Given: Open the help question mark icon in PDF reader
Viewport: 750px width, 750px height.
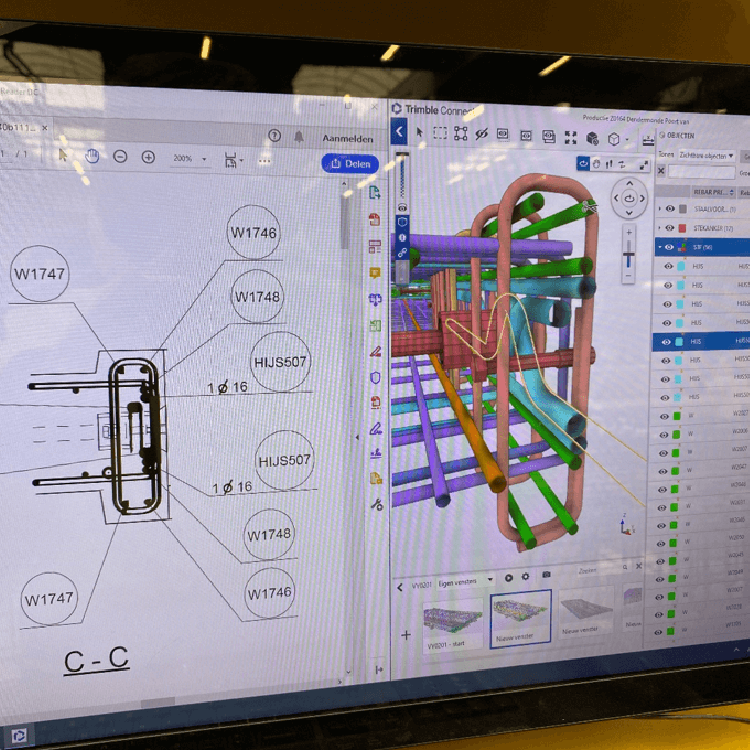Looking at the screenshot, I should pyautogui.click(x=275, y=135).
